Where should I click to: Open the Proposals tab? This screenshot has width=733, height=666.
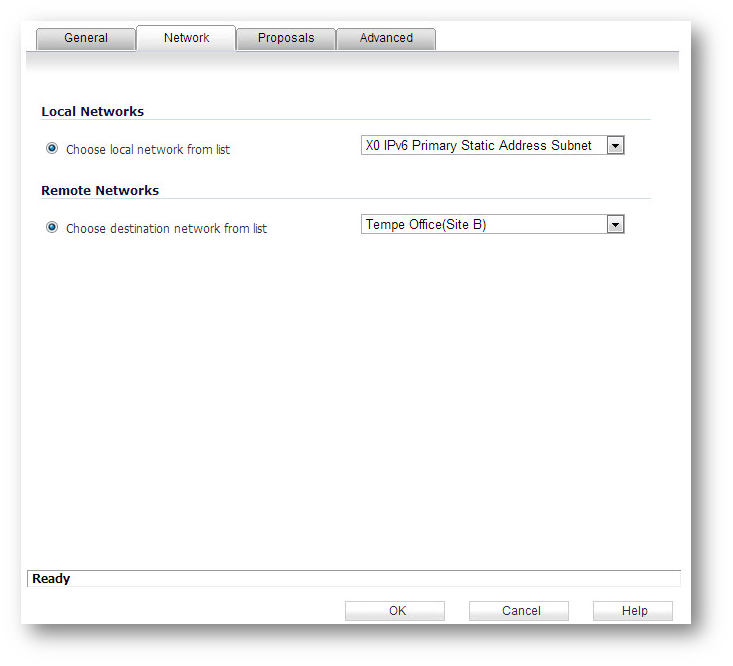(x=286, y=38)
